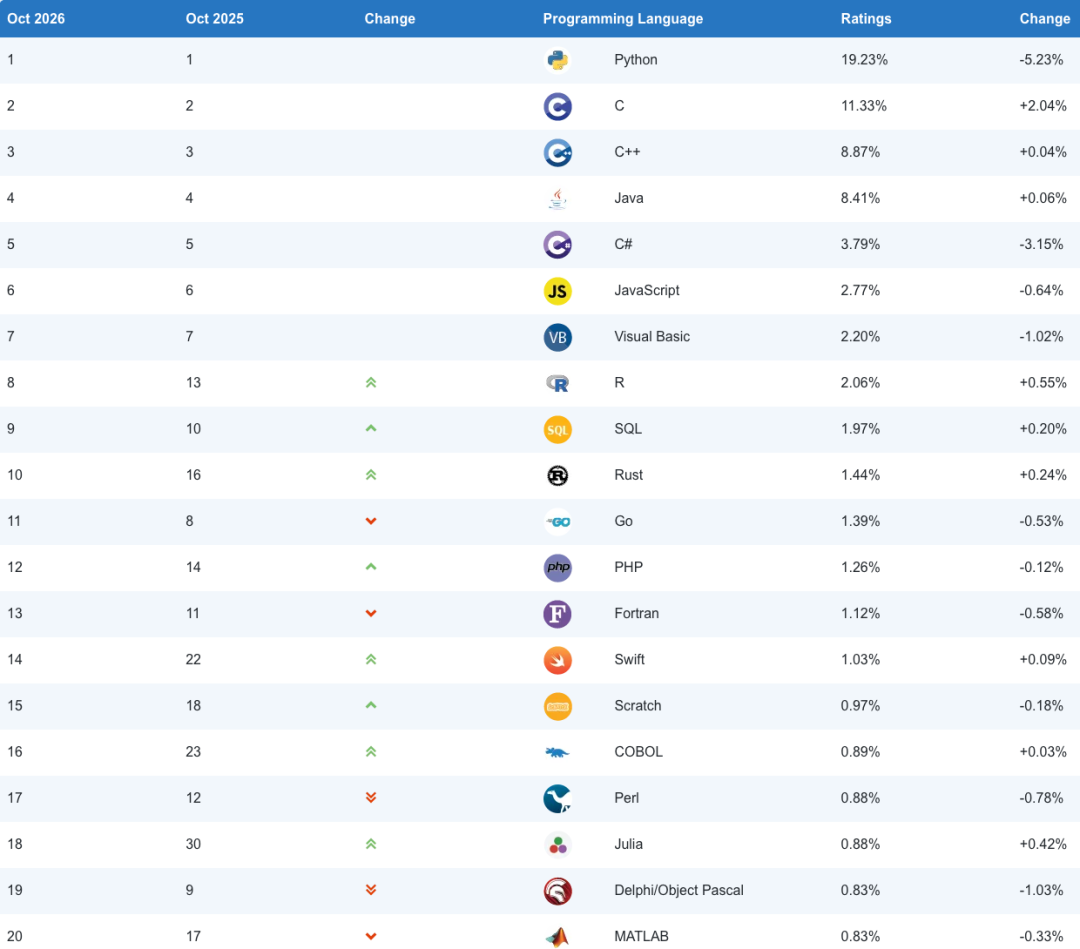Click the Java coffee cup logo
Image resolution: width=1080 pixels, height=949 pixels.
pyautogui.click(x=557, y=198)
